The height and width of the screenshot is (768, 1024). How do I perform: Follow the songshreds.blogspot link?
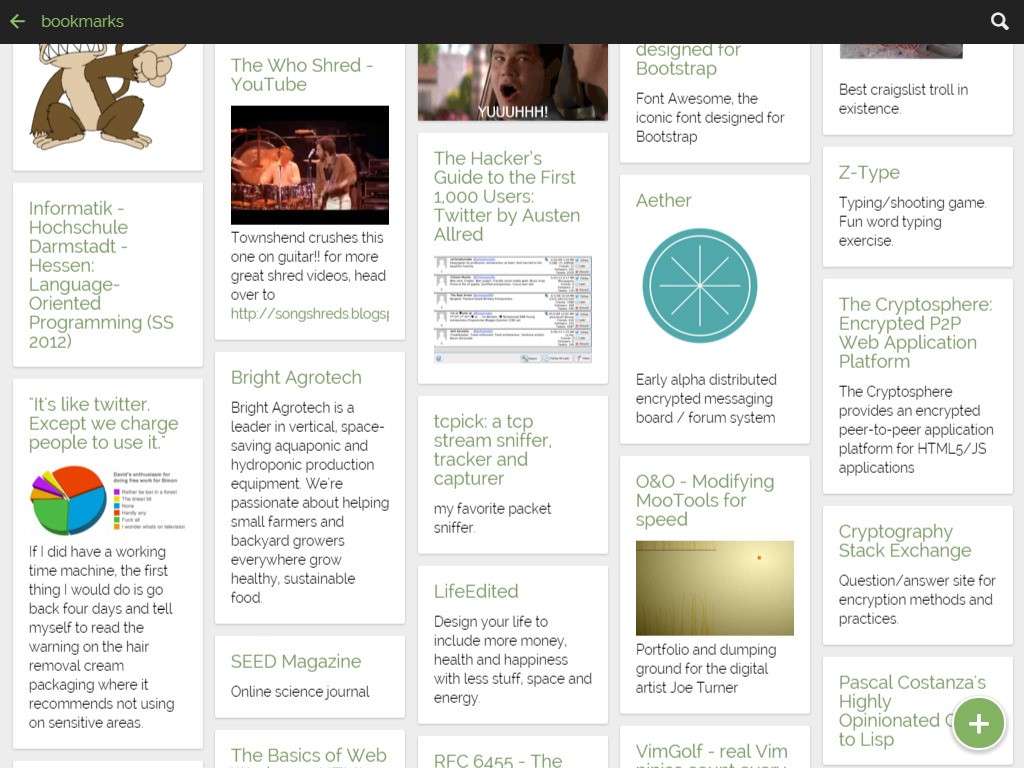(310, 313)
